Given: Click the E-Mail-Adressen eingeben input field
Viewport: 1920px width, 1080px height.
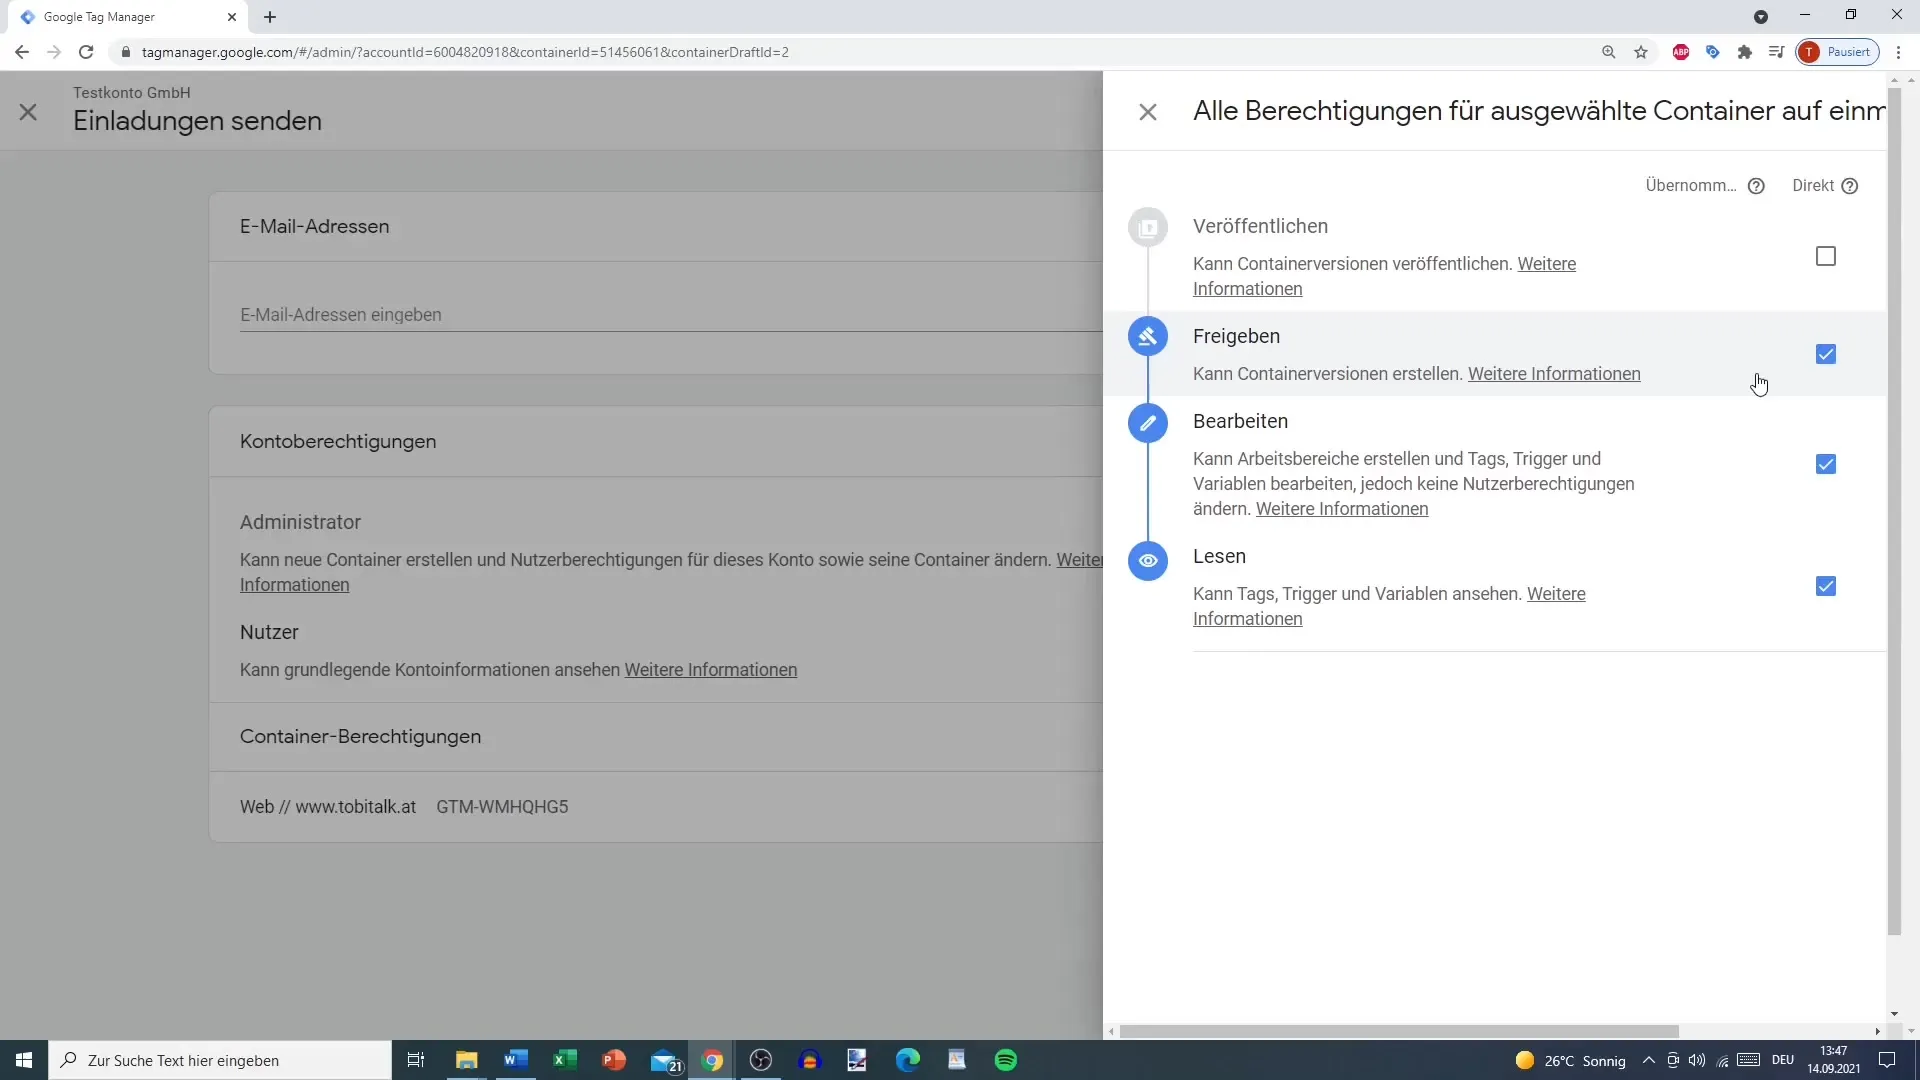Looking at the screenshot, I should tap(670, 315).
